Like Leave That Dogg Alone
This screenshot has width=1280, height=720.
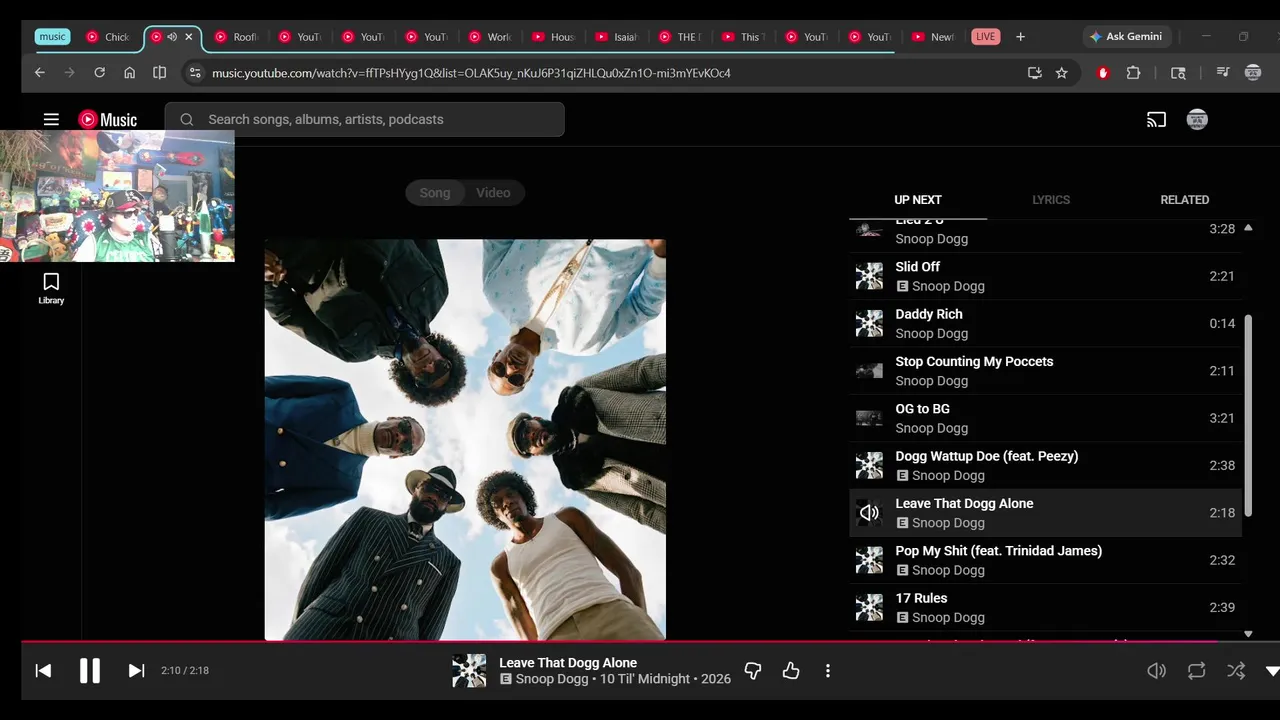[791, 671]
